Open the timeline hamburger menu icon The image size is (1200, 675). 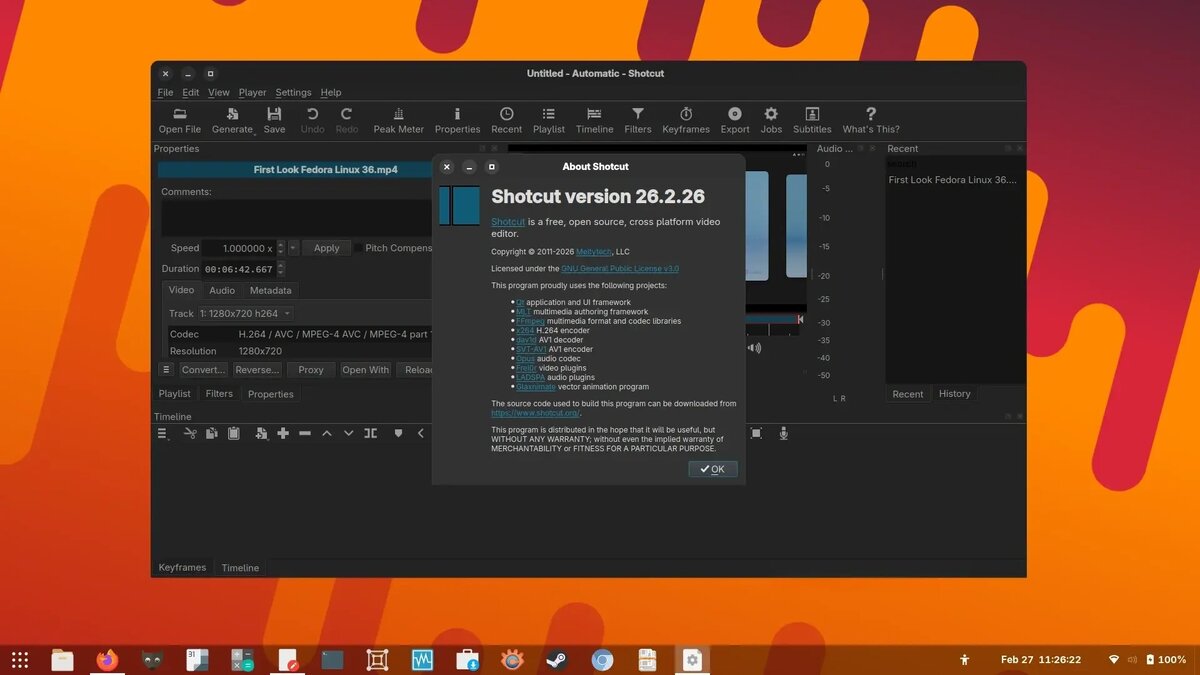(163, 433)
